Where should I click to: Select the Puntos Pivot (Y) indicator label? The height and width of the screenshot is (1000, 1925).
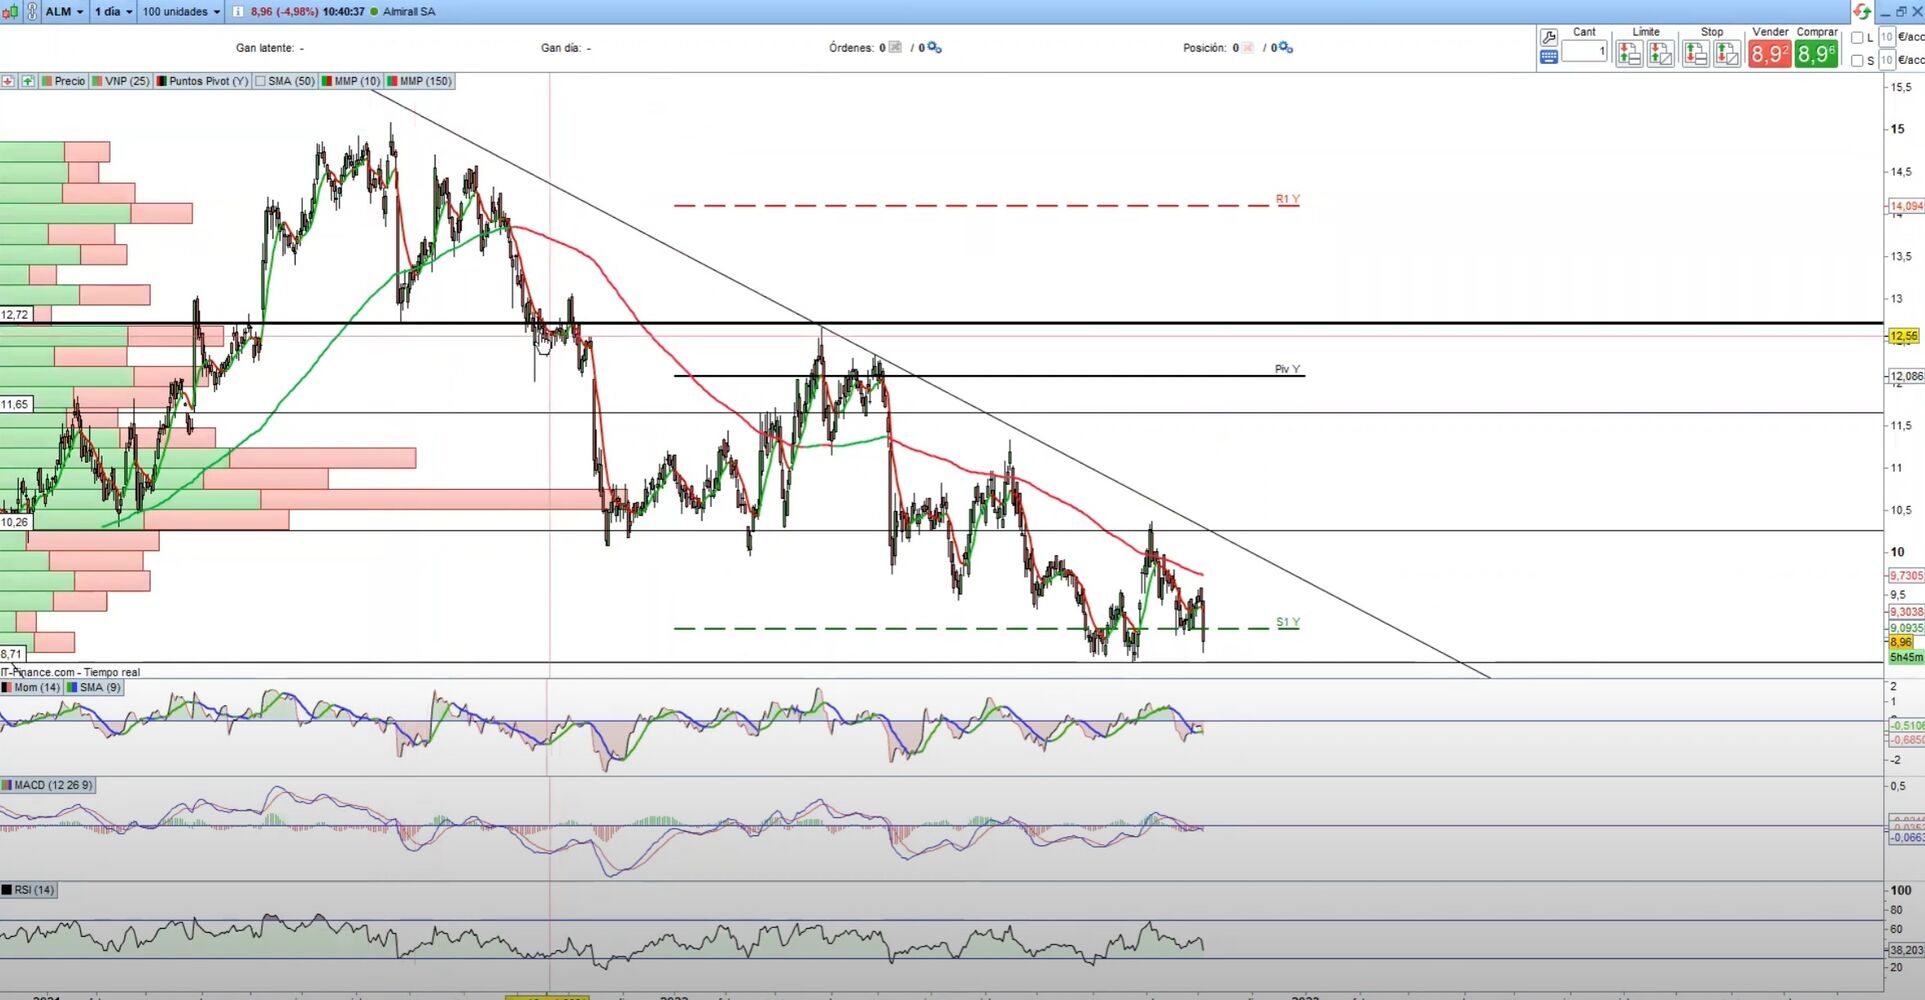(x=202, y=81)
